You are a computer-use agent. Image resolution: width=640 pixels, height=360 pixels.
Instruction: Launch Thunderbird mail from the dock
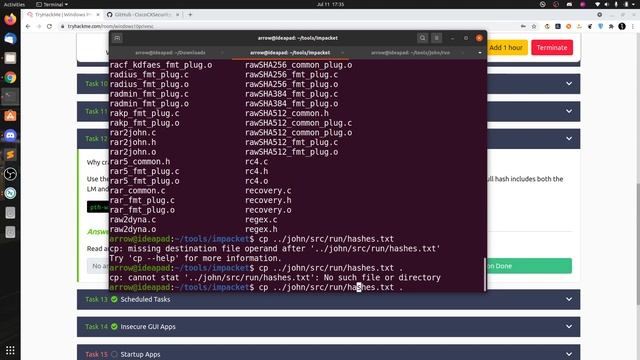pyautogui.click(x=10, y=39)
